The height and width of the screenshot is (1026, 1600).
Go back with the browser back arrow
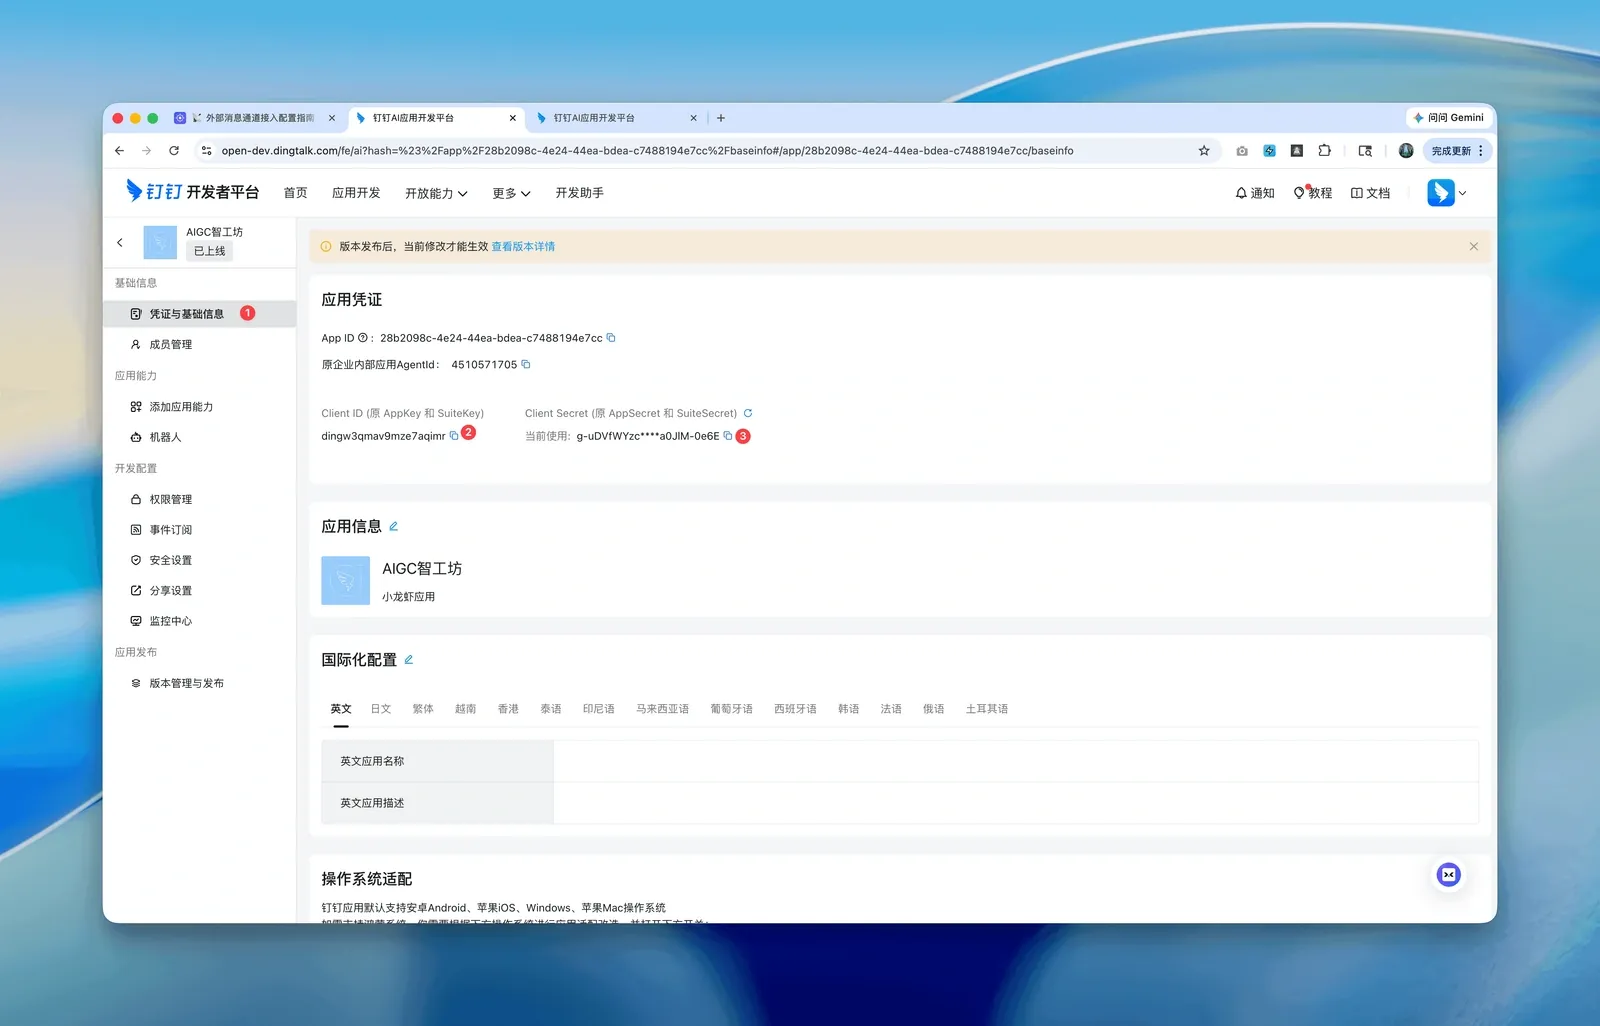[120, 151]
